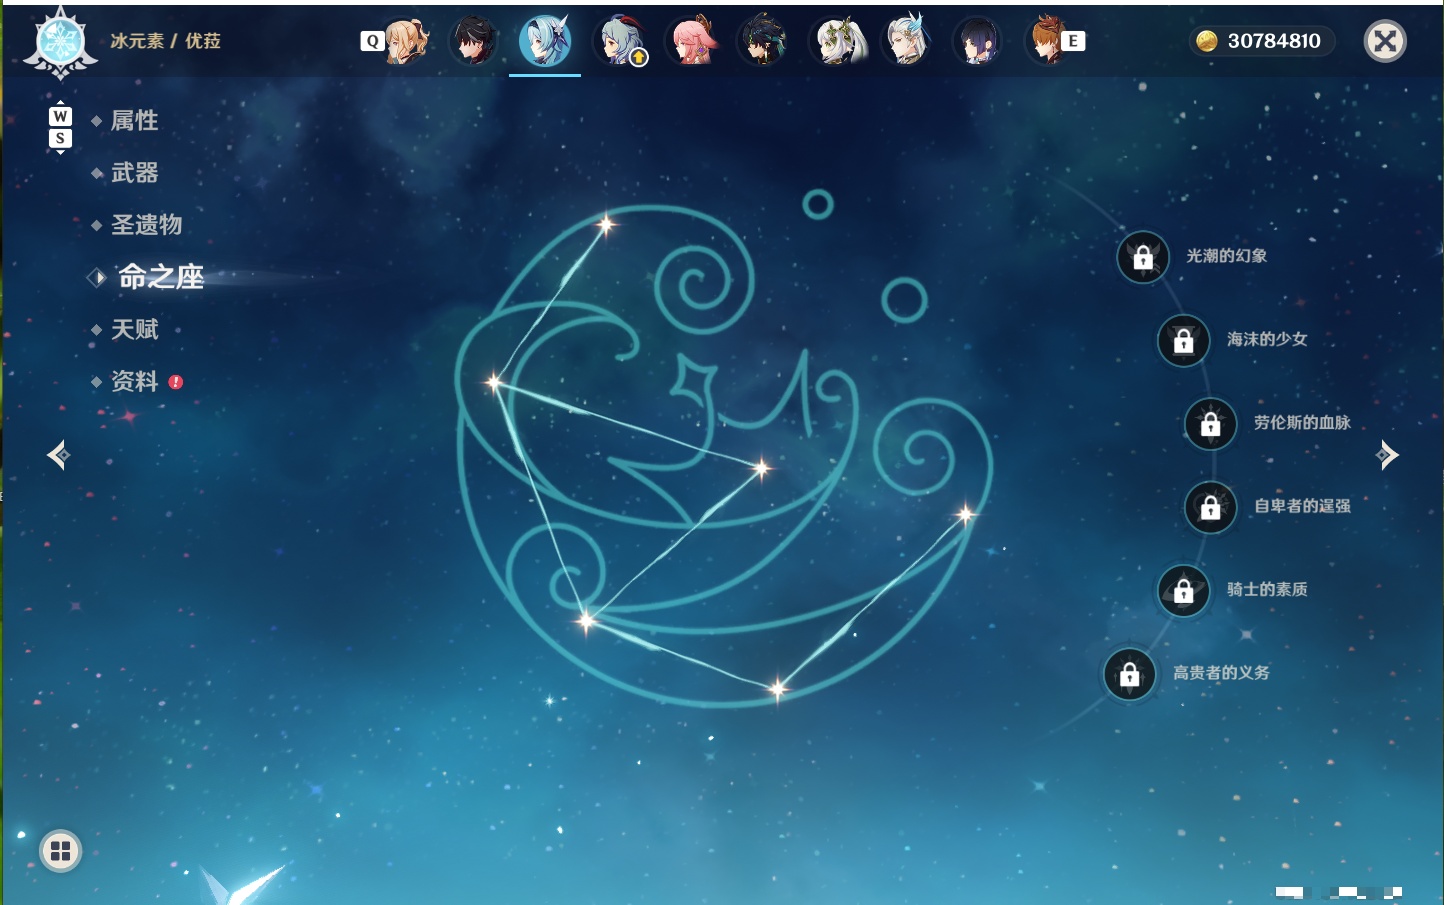
Task: Click the red alert badge beside 资料
Action: (176, 382)
